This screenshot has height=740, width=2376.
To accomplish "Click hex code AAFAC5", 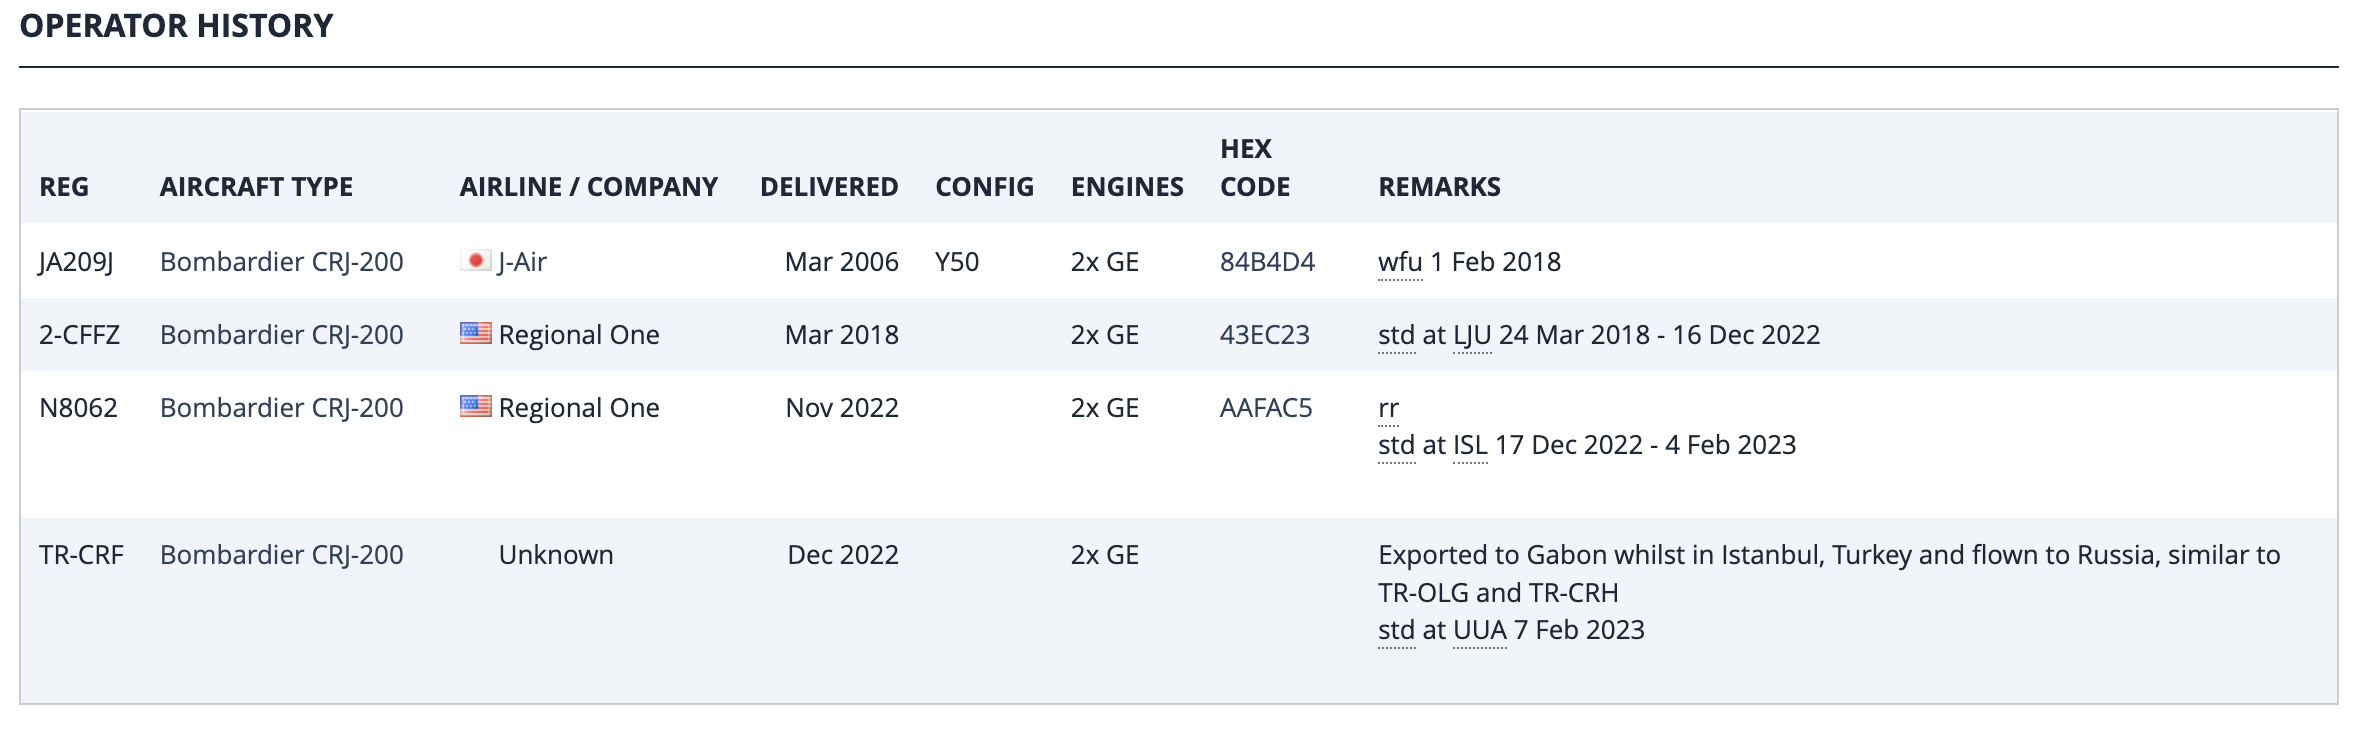I will [1266, 408].
